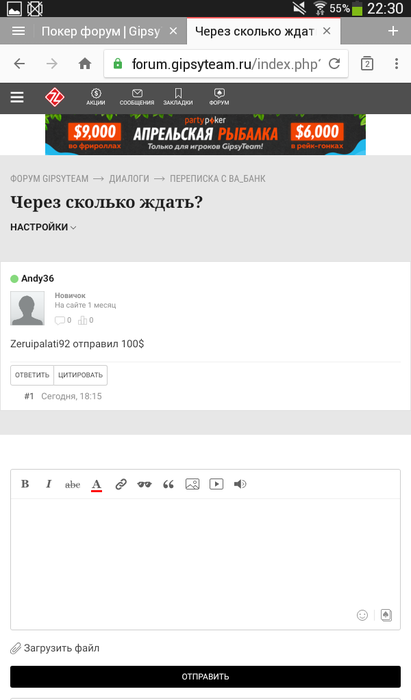Close the Через сколько ждат tab
Image resolution: width=411 pixels, height=700 pixels.
327,31
